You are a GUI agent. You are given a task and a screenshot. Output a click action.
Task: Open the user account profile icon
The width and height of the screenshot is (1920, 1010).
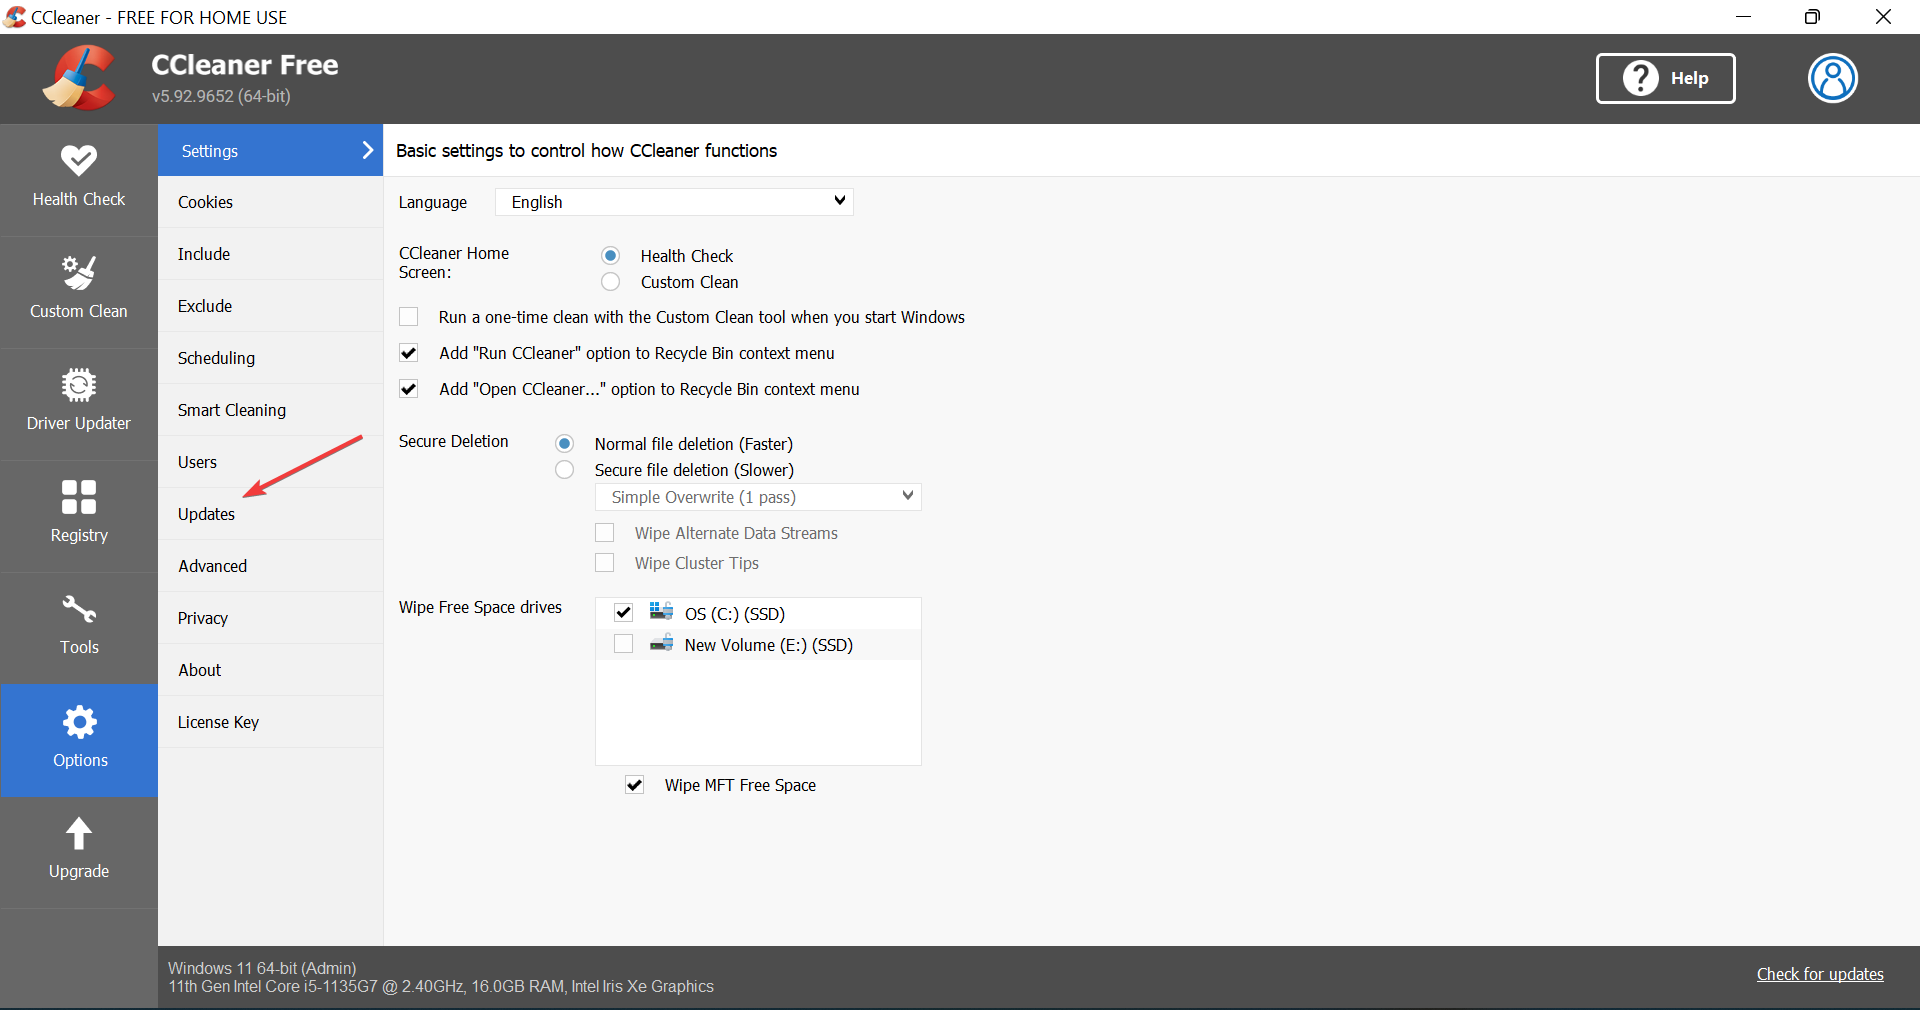(1833, 78)
